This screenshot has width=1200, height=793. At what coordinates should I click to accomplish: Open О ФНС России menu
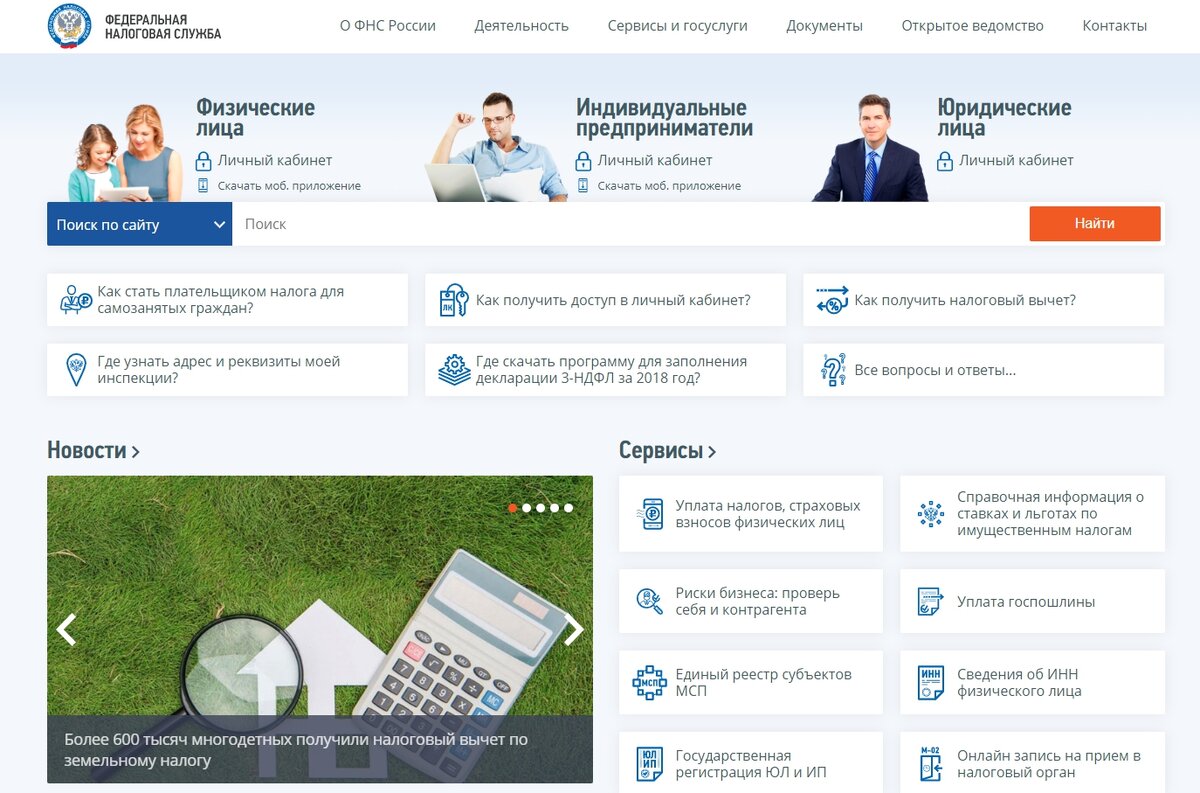pyautogui.click(x=388, y=26)
